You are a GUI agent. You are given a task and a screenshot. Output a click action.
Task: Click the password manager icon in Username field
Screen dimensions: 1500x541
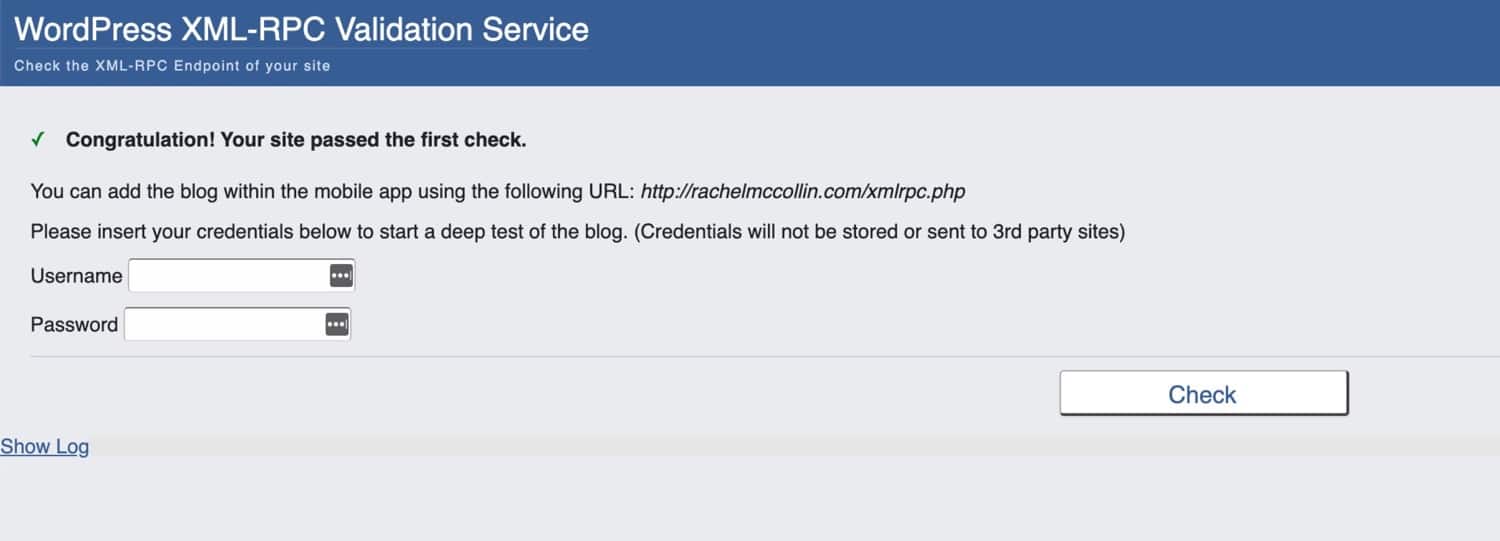click(341, 276)
